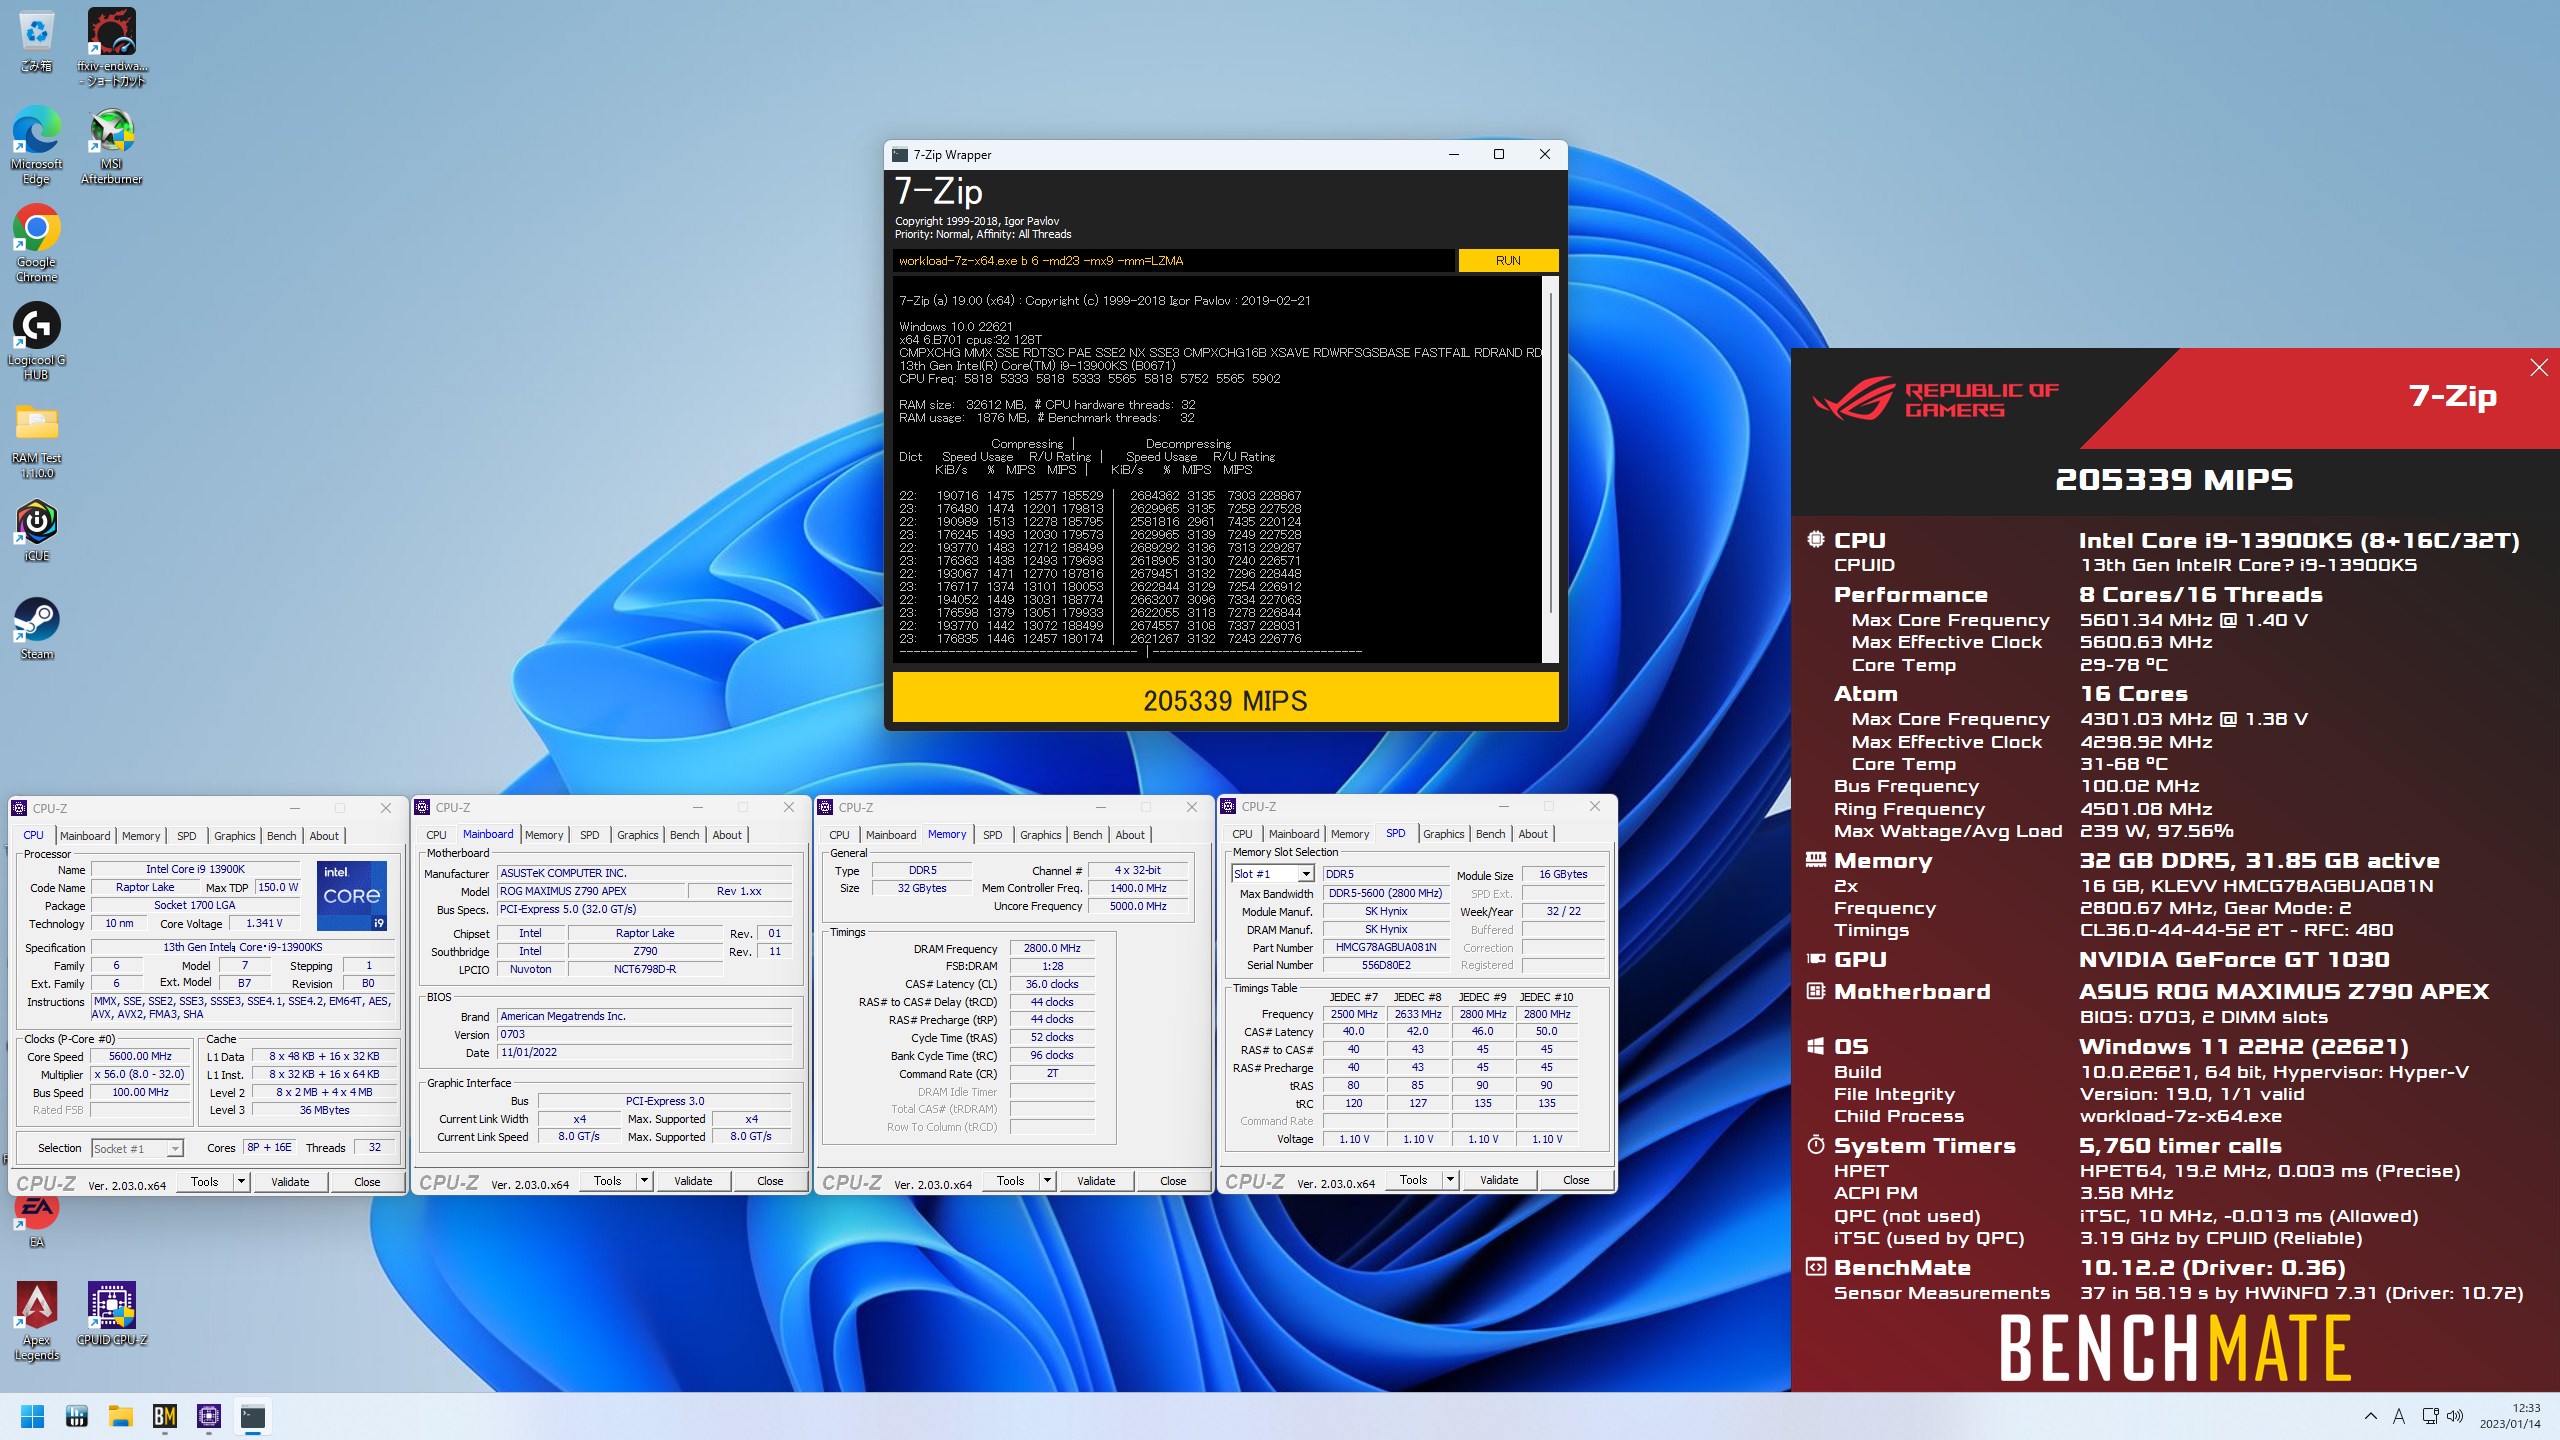Click the 7-Zip output scrollbar
The image size is (2560, 1440).
[1550, 470]
